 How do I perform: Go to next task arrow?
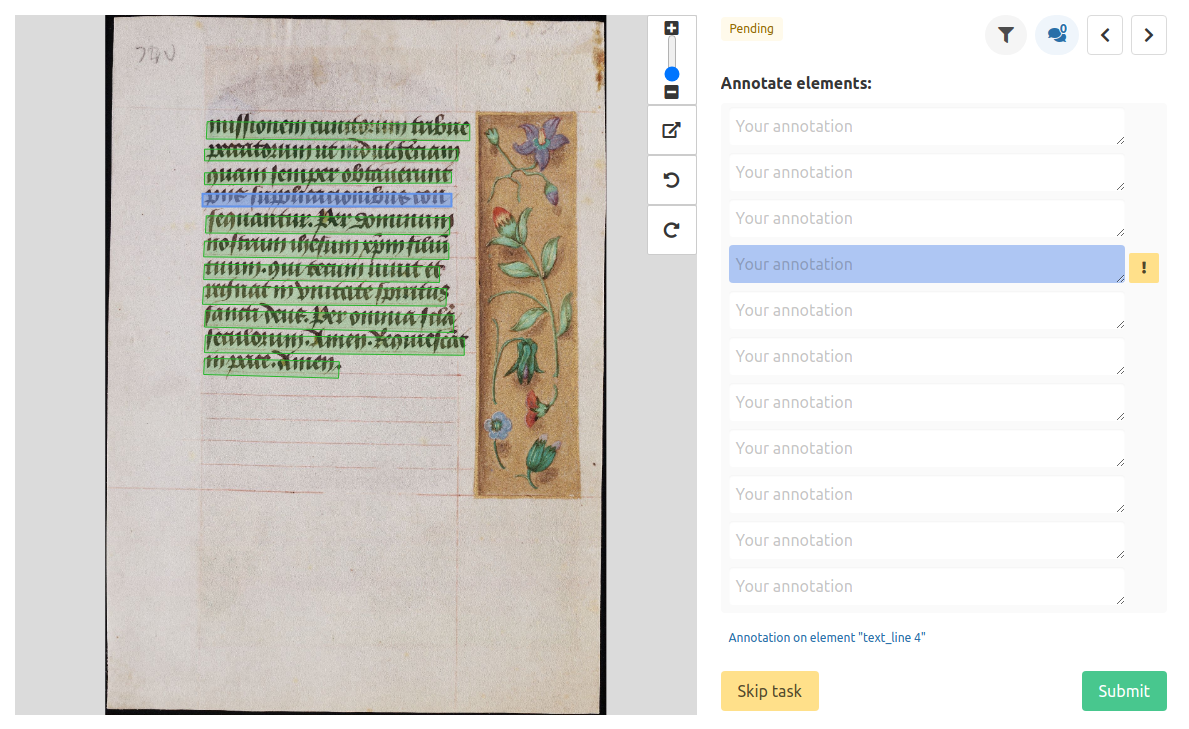point(1149,35)
